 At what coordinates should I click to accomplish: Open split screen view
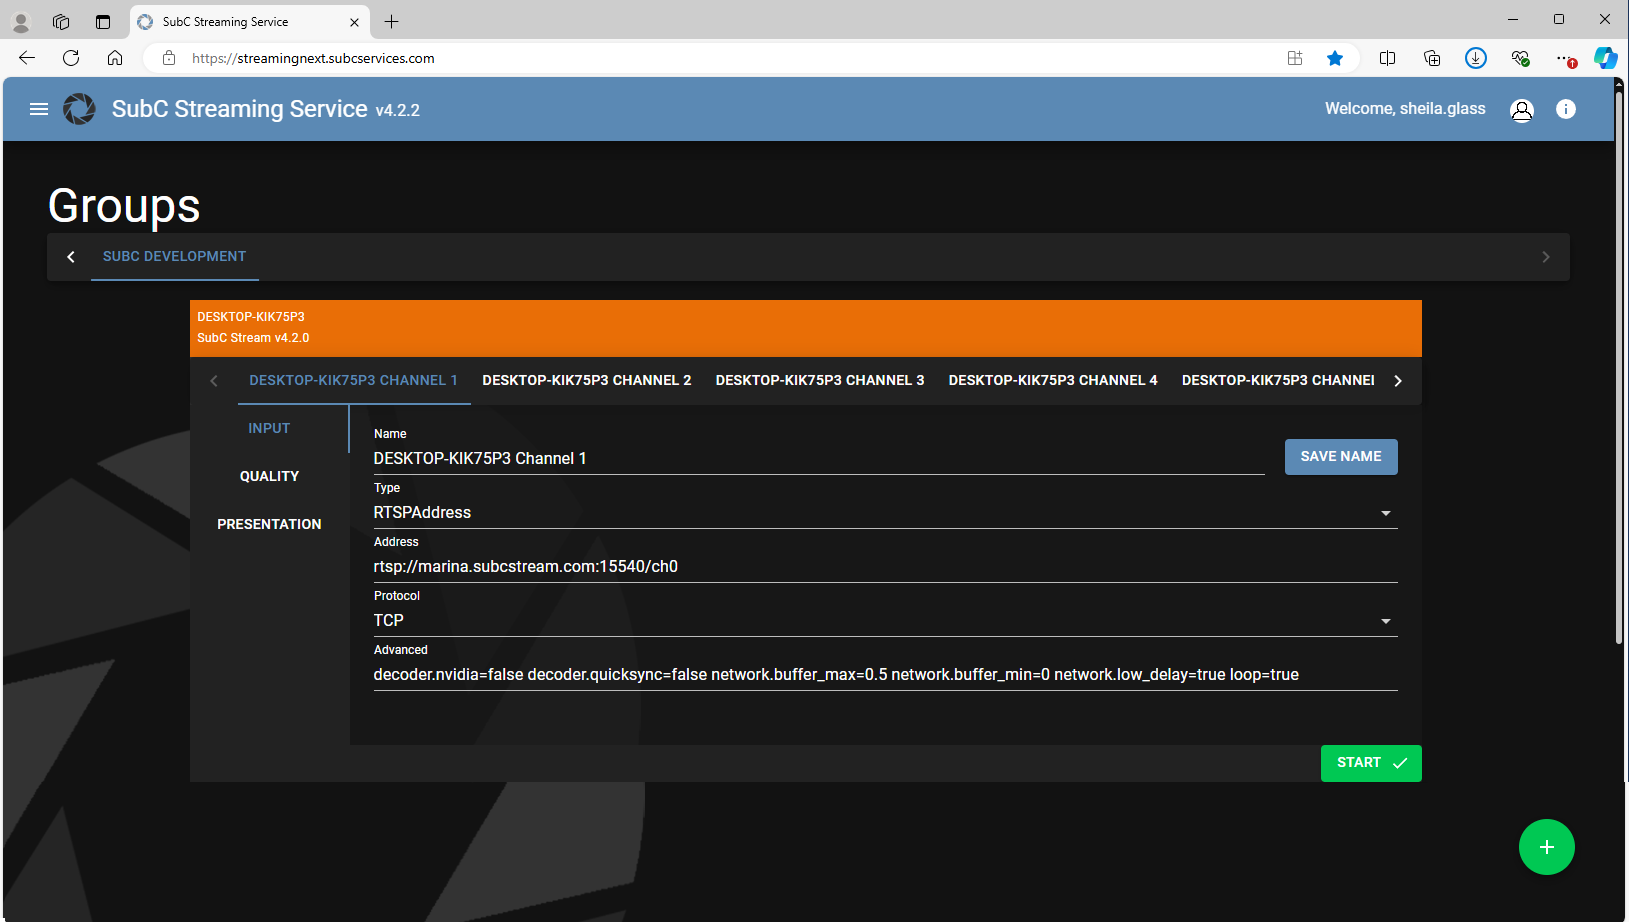tap(1388, 58)
